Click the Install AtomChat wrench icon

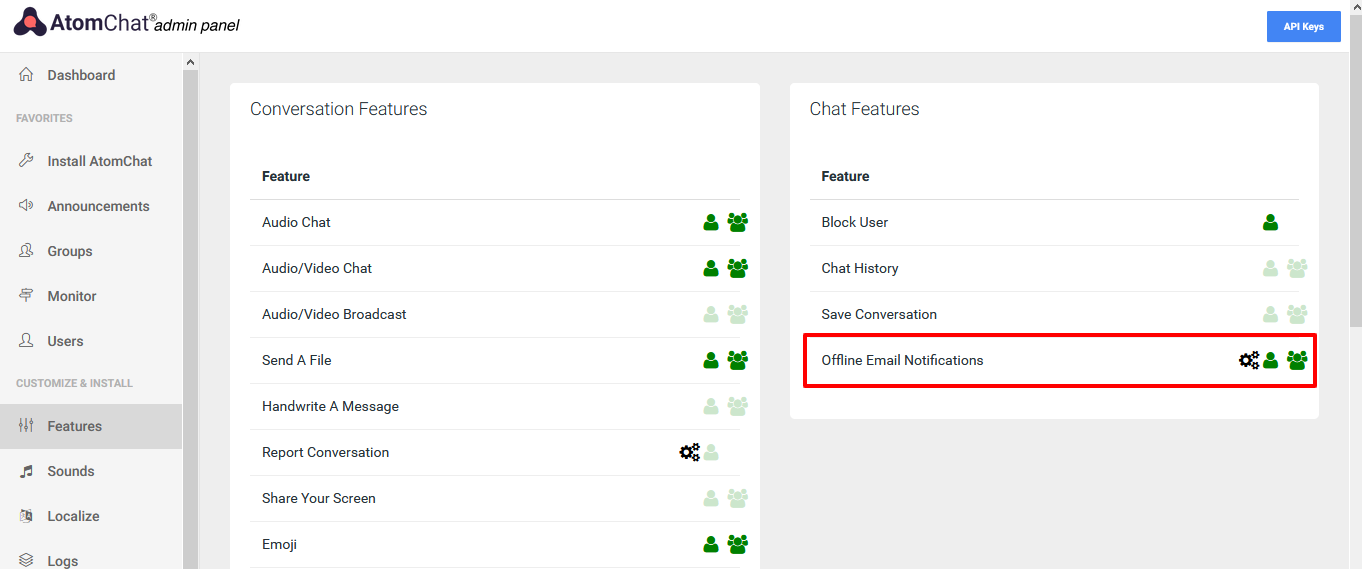[x=27, y=161]
